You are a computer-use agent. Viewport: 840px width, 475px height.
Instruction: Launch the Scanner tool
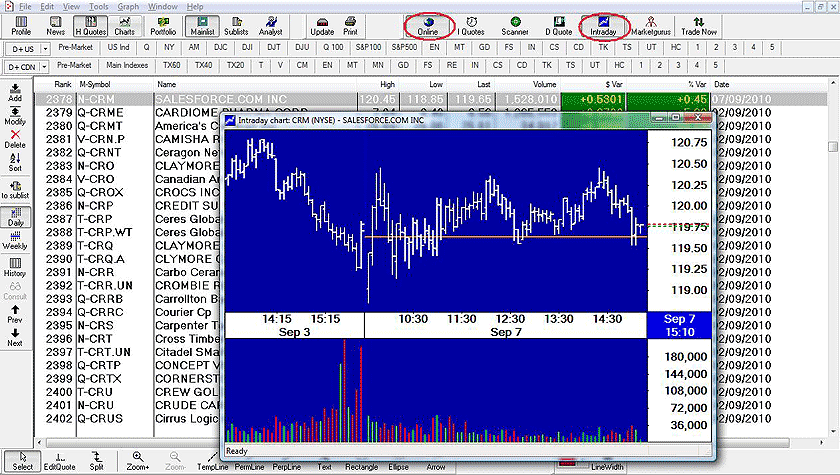pyautogui.click(x=515, y=26)
